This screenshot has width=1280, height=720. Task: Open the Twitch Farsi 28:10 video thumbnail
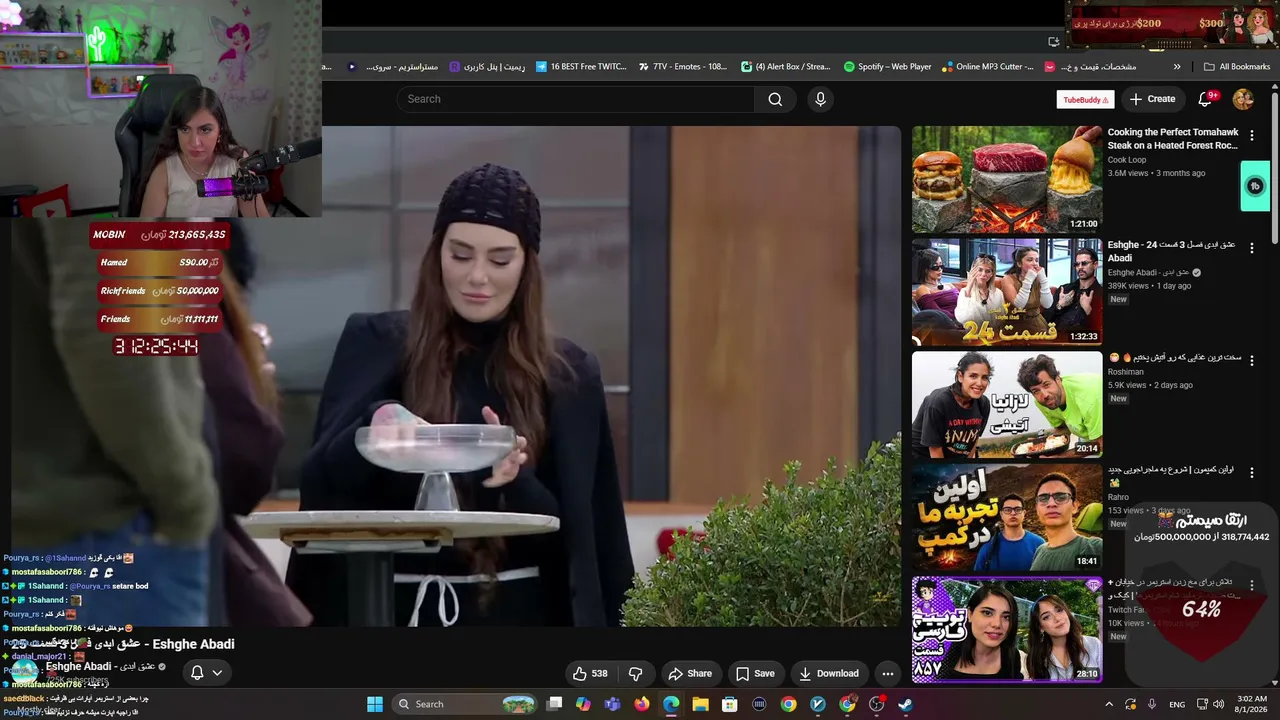coord(1007,629)
